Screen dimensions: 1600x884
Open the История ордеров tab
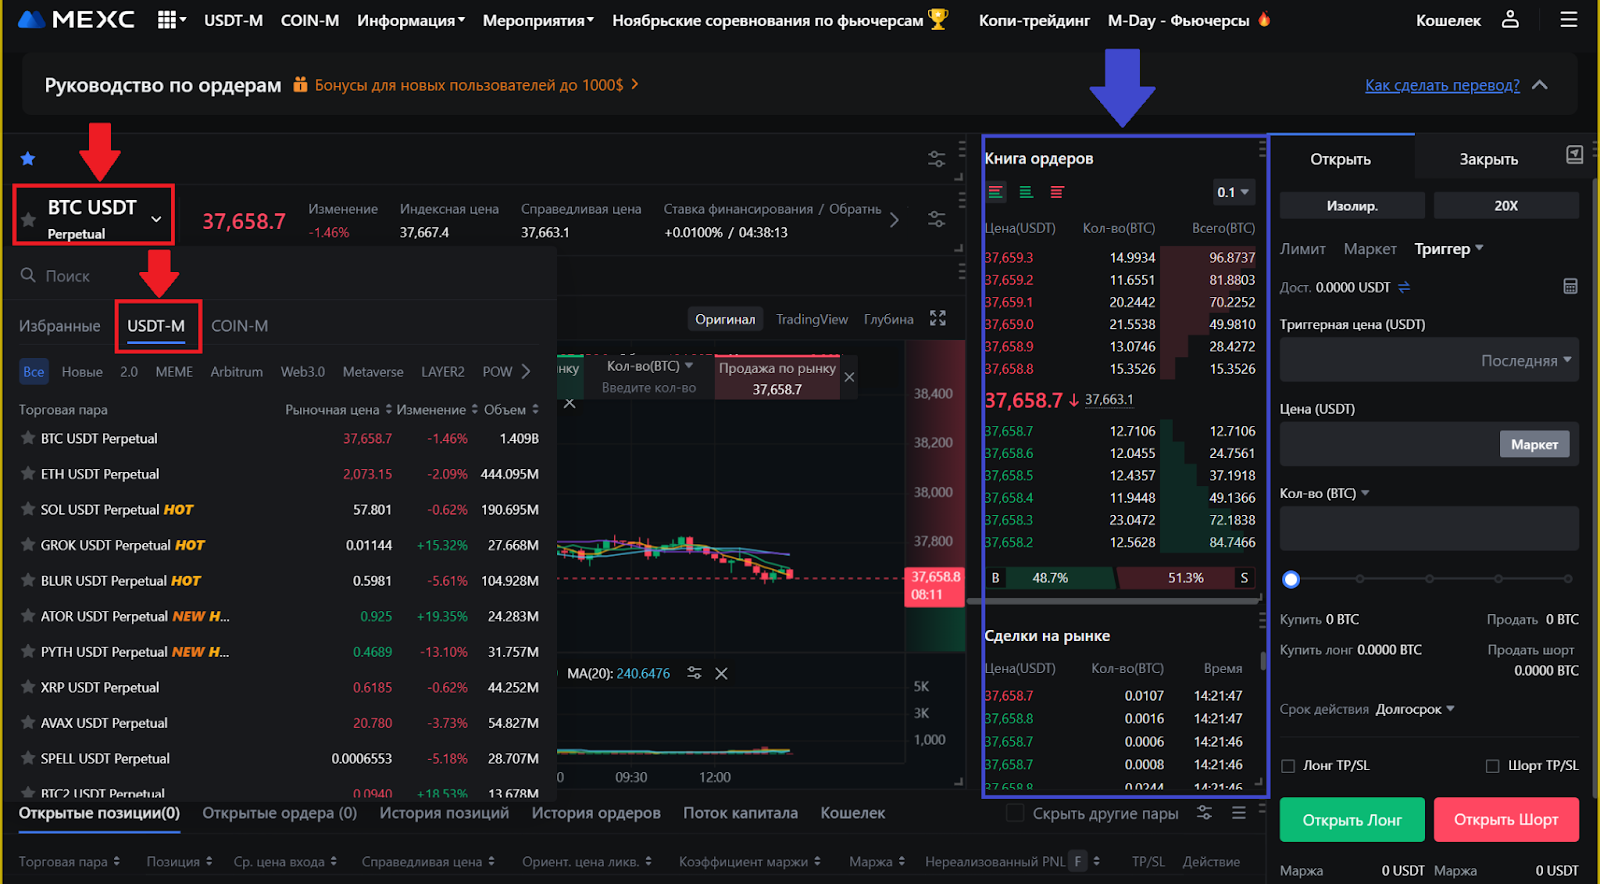click(x=595, y=813)
